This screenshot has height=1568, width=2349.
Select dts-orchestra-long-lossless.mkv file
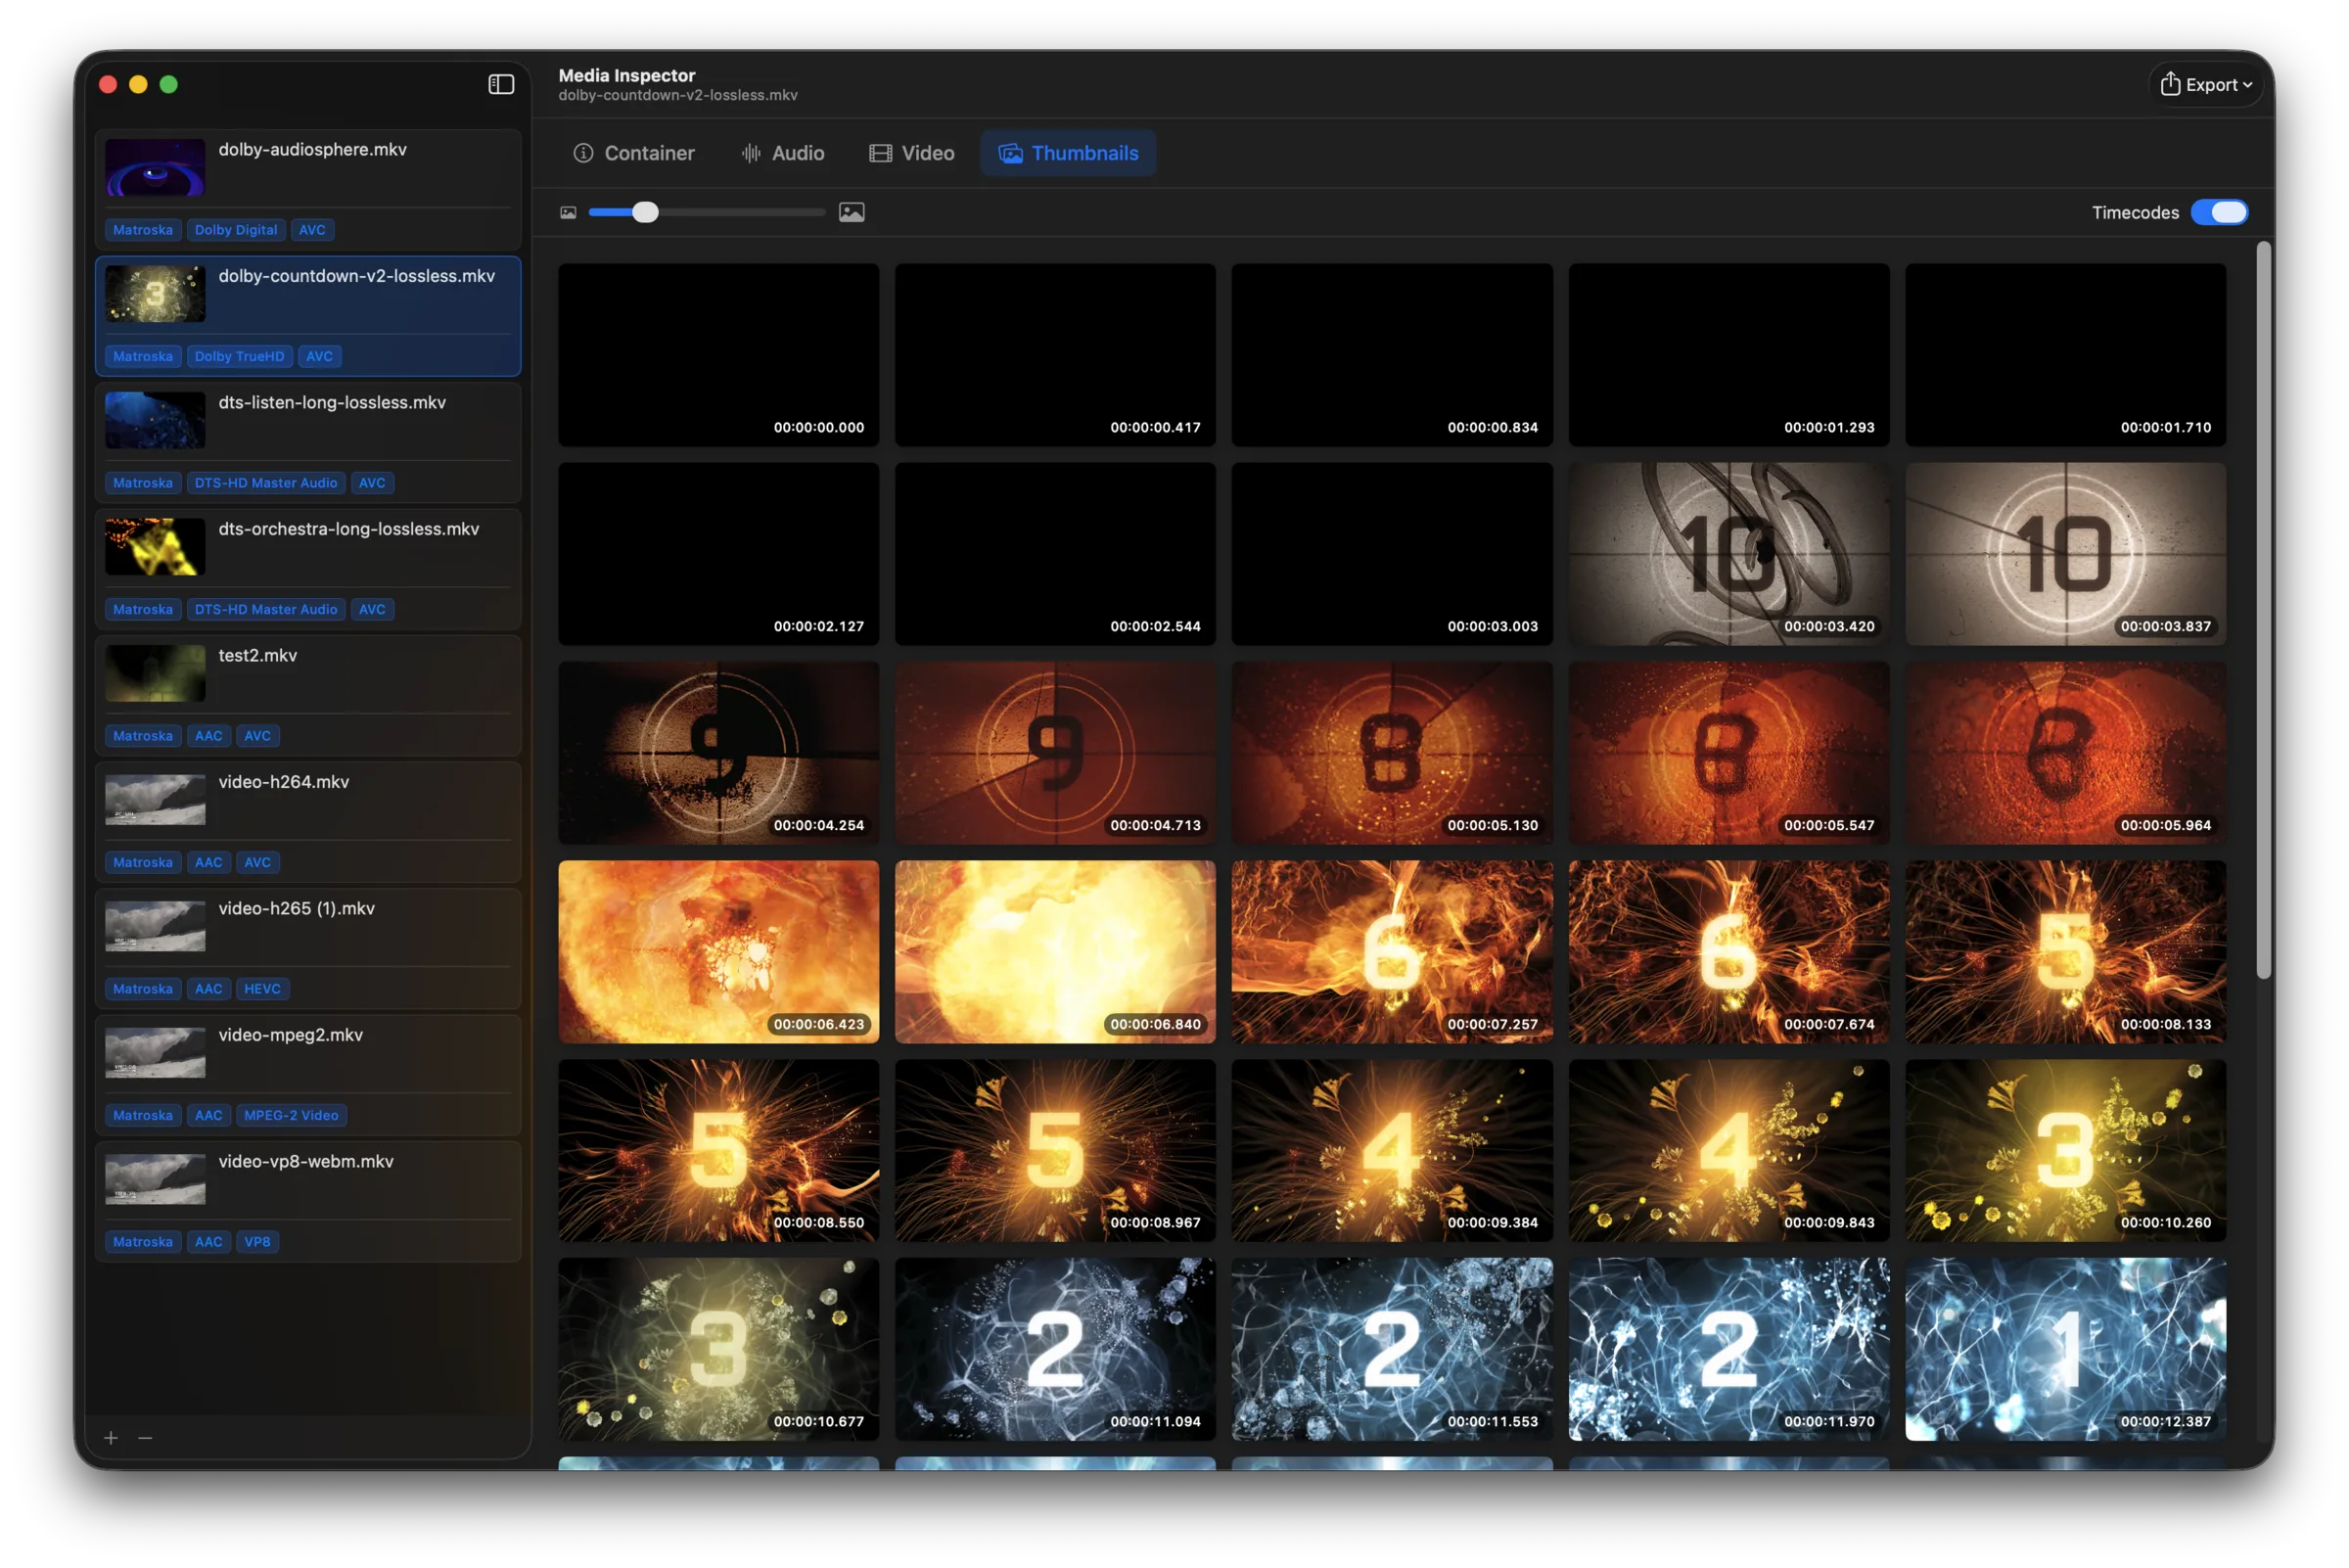pos(308,569)
